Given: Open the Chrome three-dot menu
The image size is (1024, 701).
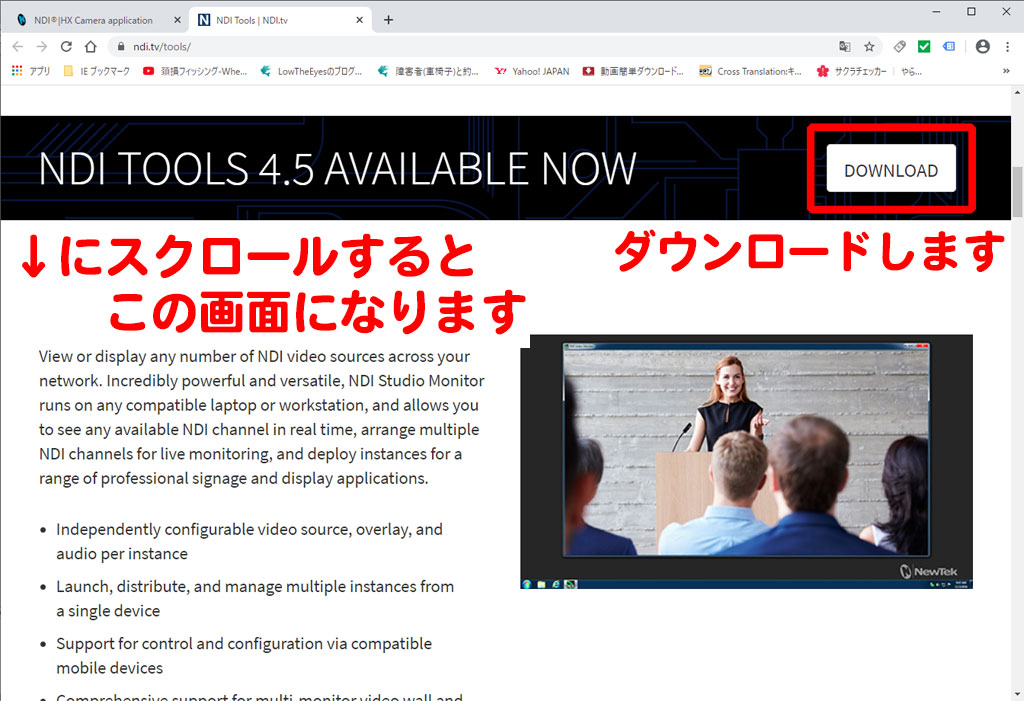Looking at the screenshot, I should click(x=1006, y=46).
